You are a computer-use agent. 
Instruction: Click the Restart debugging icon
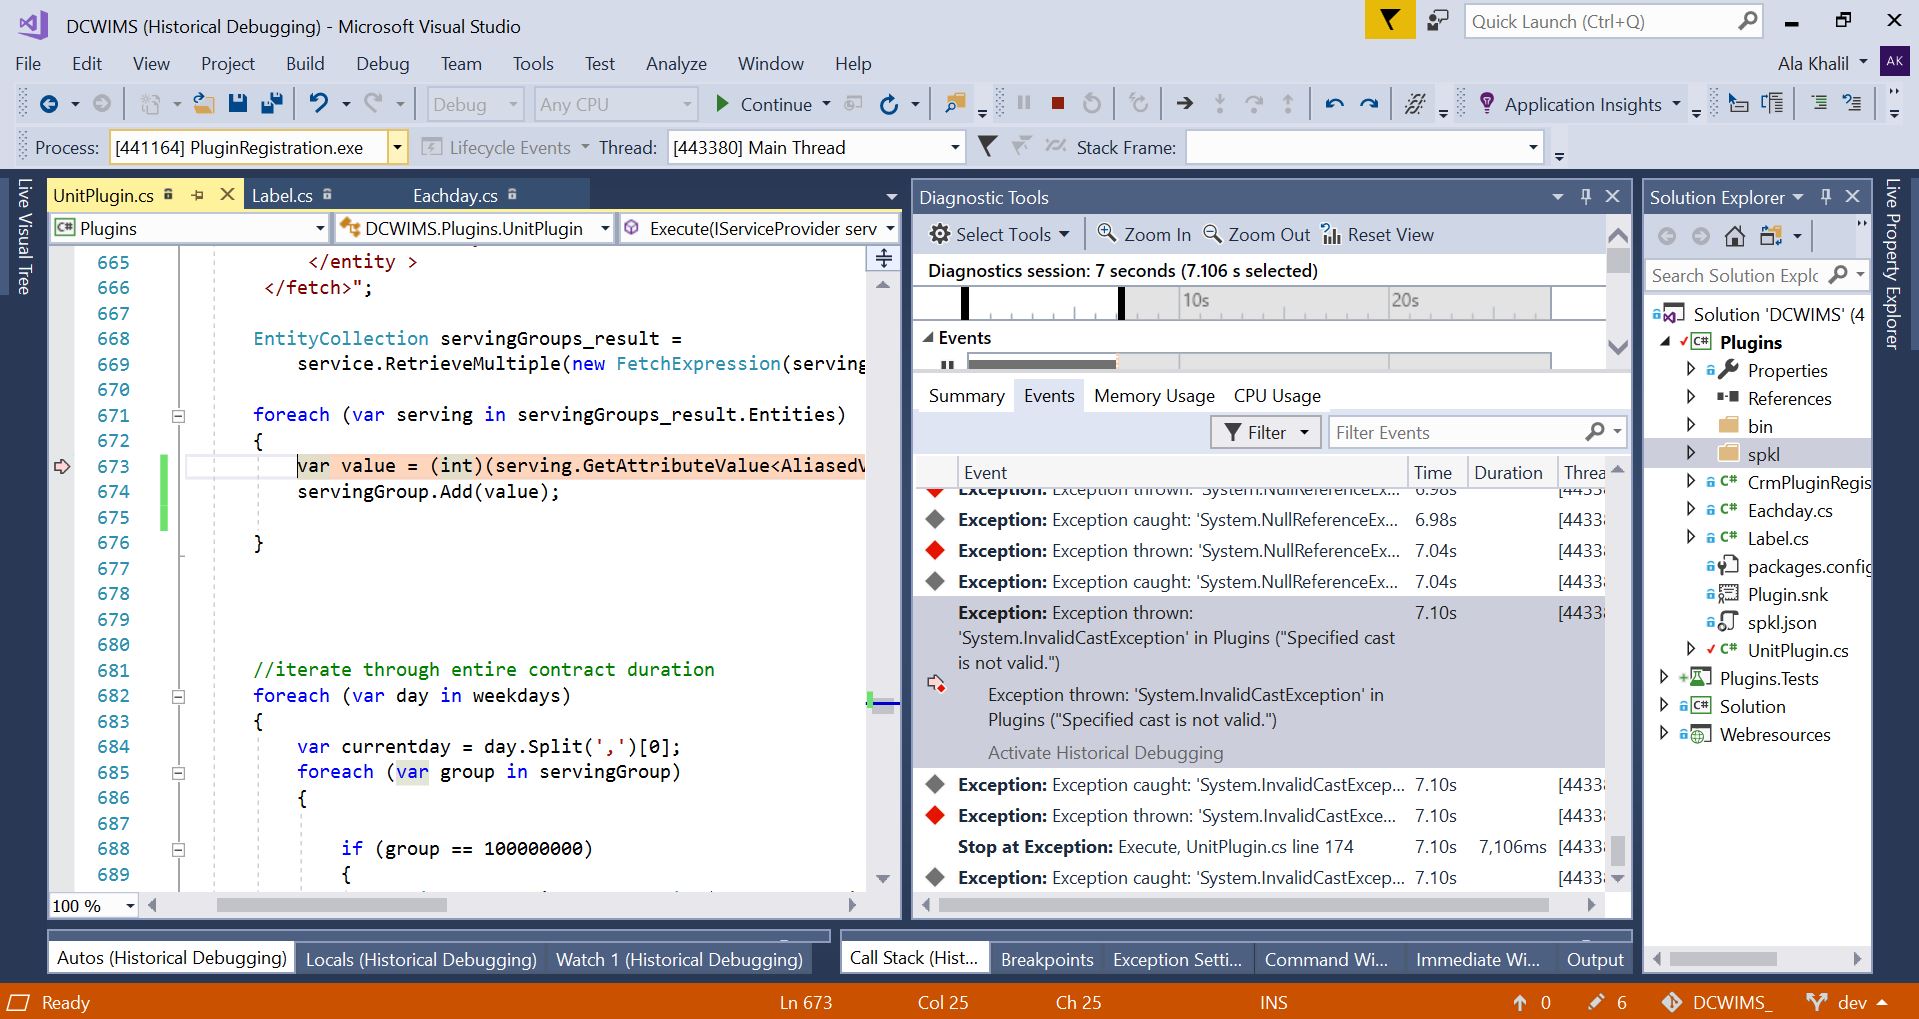coord(1091,103)
